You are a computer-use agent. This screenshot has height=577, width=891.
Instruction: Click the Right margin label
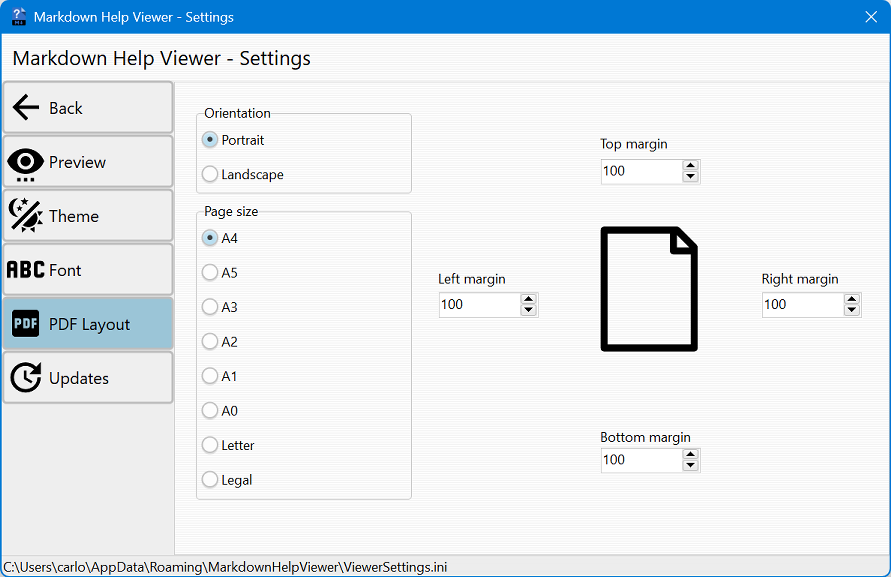800,279
